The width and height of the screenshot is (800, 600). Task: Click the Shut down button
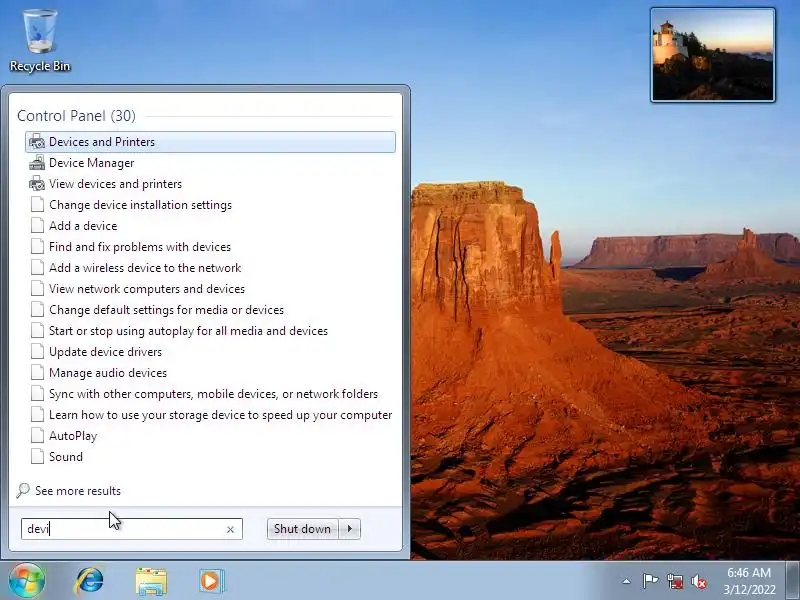303,529
